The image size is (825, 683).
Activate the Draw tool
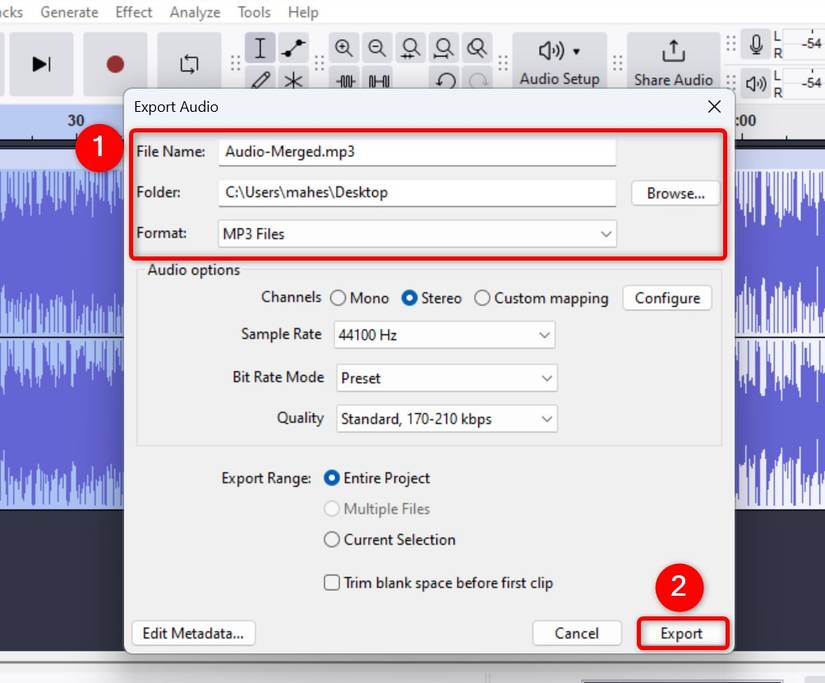pyautogui.click(x=261, y=79)
